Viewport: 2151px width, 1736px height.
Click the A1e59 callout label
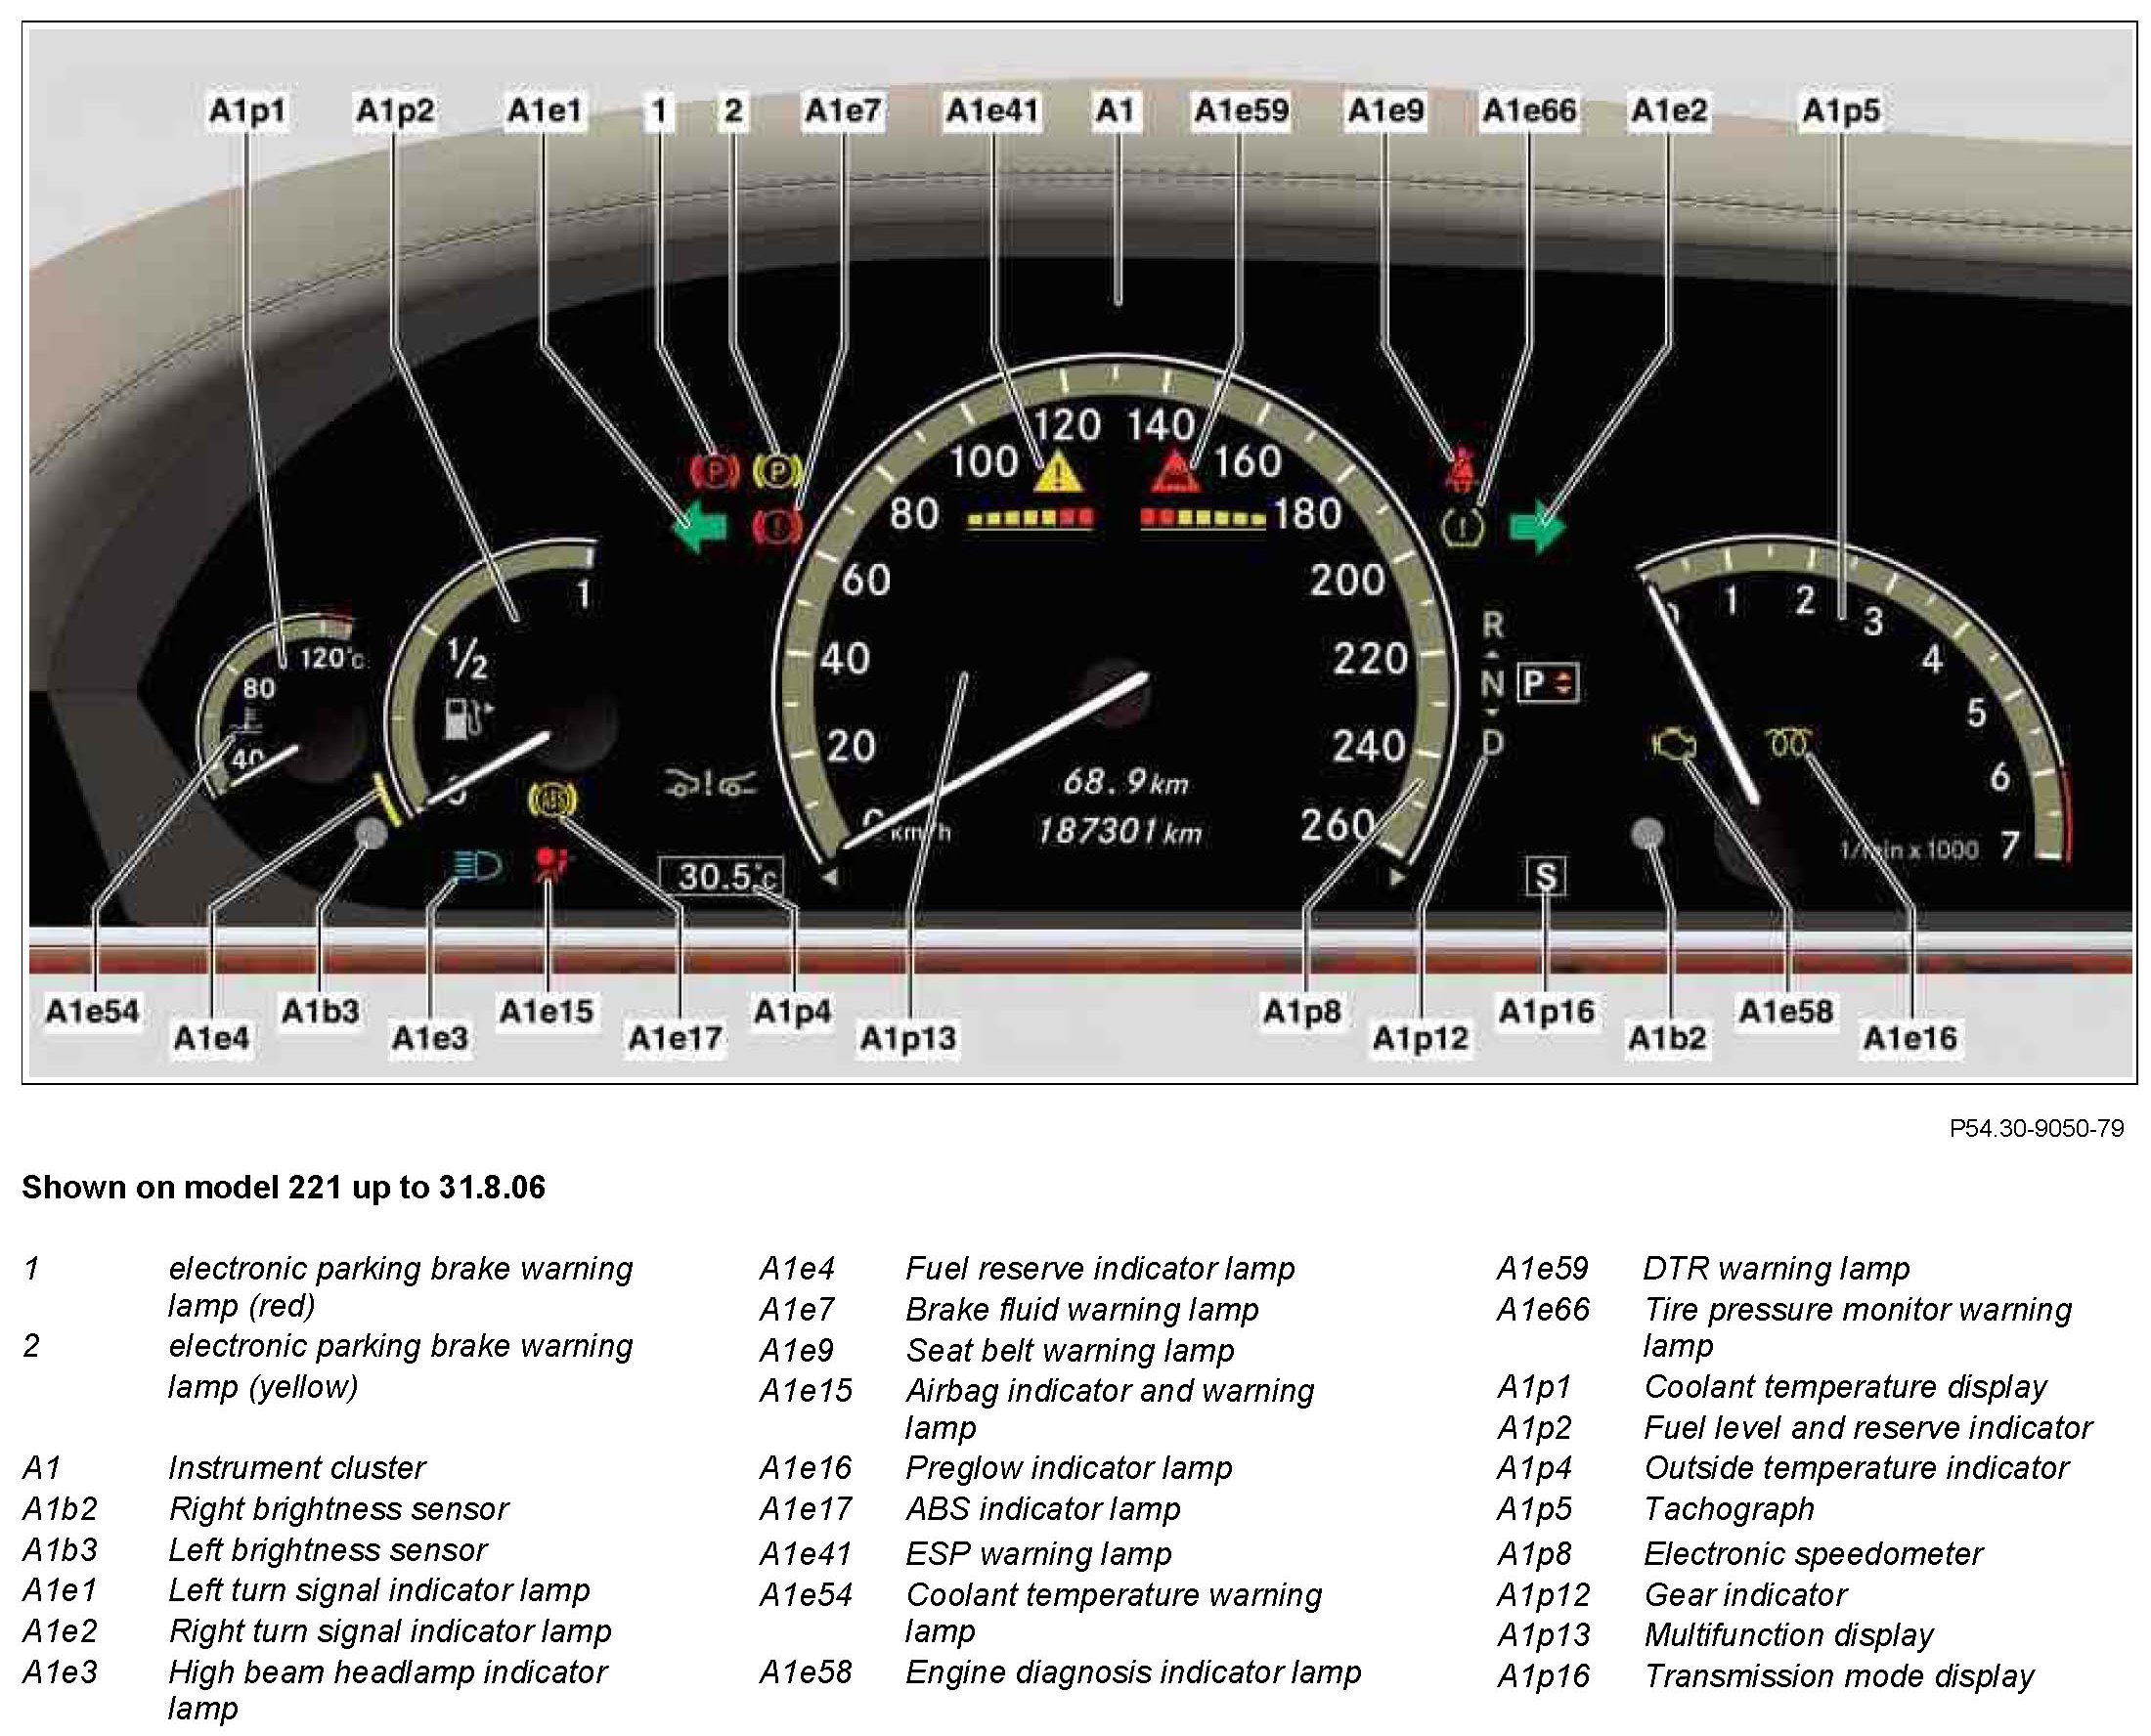pos(1241,110)
